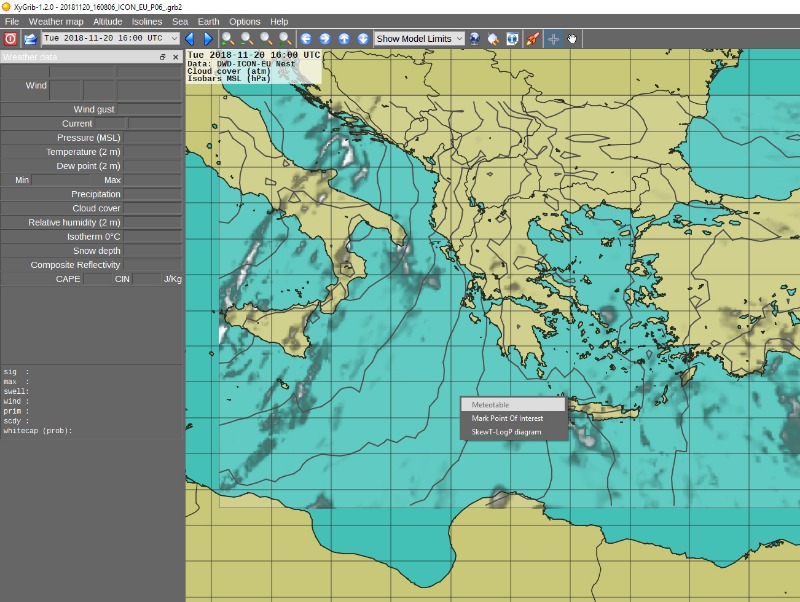Click the red Quit power icon
Image resolution: width=800 pixels, height=602 pixels.
pos(10,39)
